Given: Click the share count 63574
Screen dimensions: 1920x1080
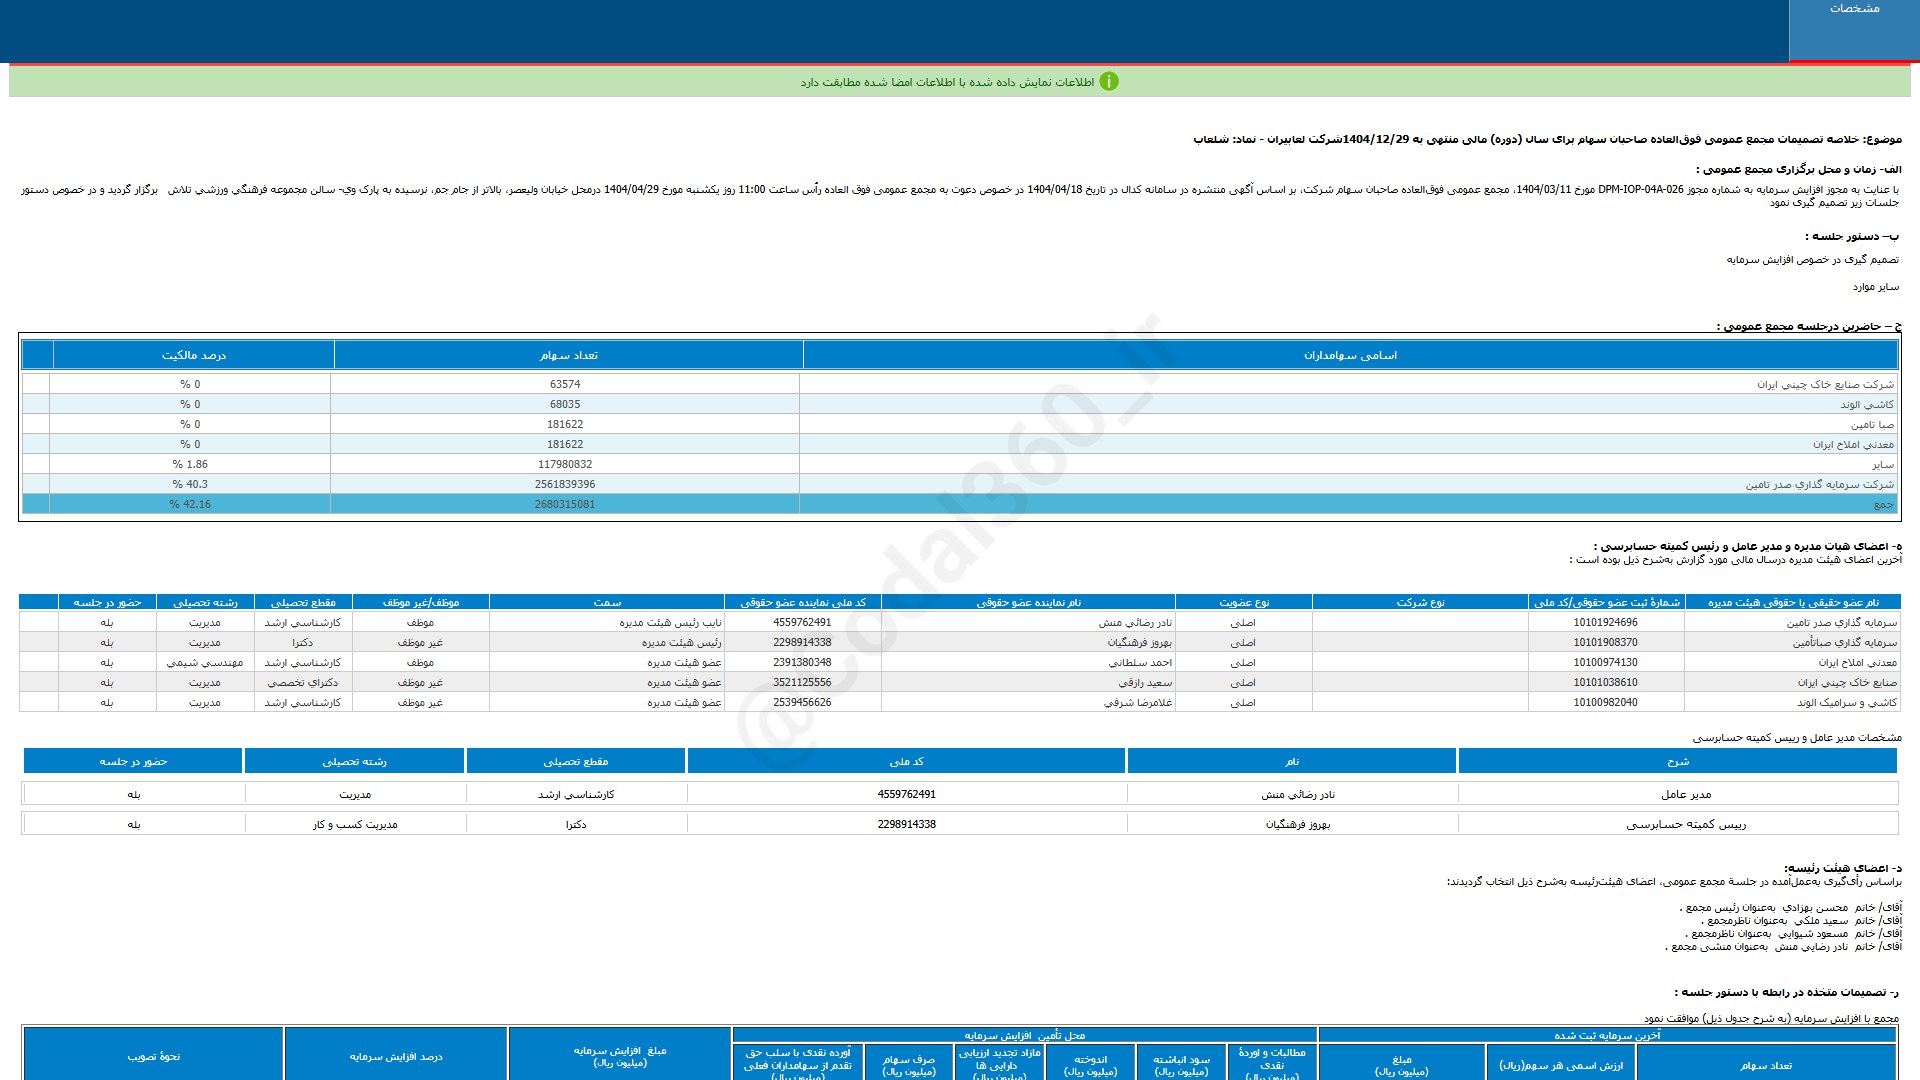Looking at the screenshot, I should click(x=565, y=384).
